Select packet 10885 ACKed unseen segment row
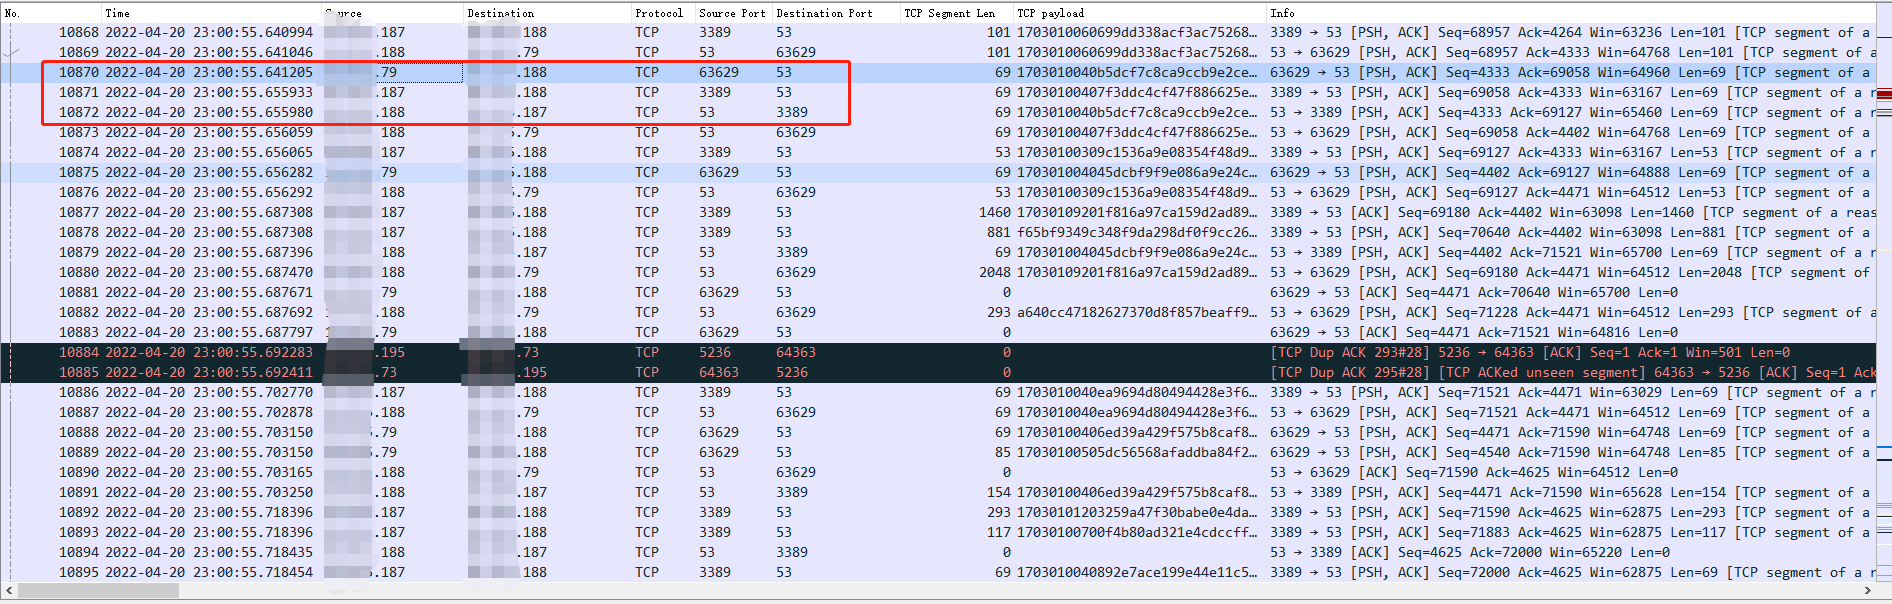The image size is (1892, 604). pos(79,372)
